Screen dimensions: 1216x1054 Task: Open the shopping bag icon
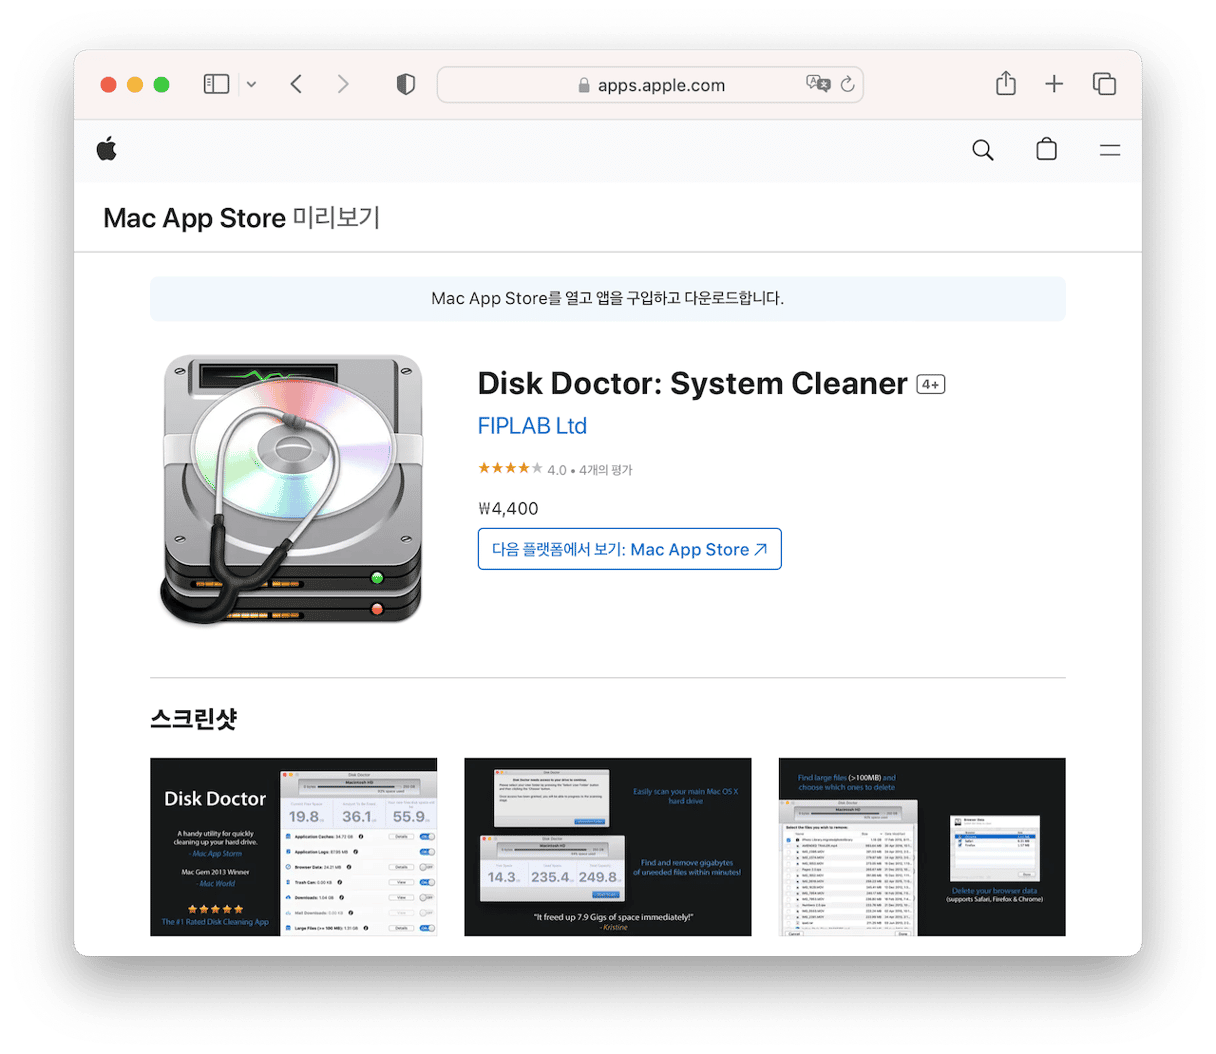pos(1047,150)
